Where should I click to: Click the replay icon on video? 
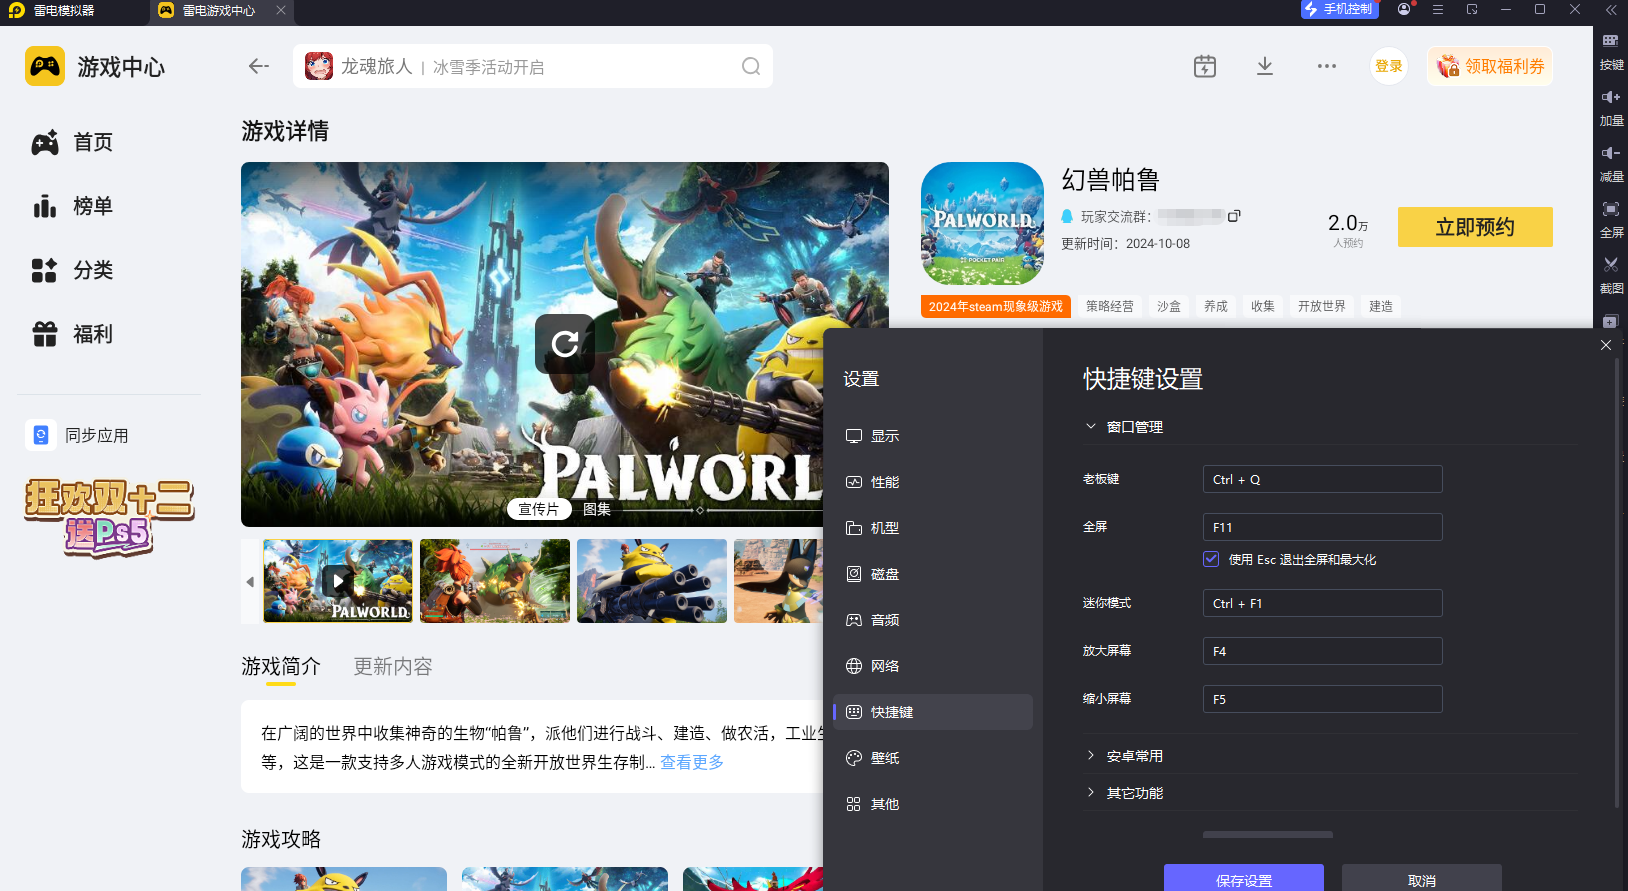pyautogui.click(x=565, y=344)
